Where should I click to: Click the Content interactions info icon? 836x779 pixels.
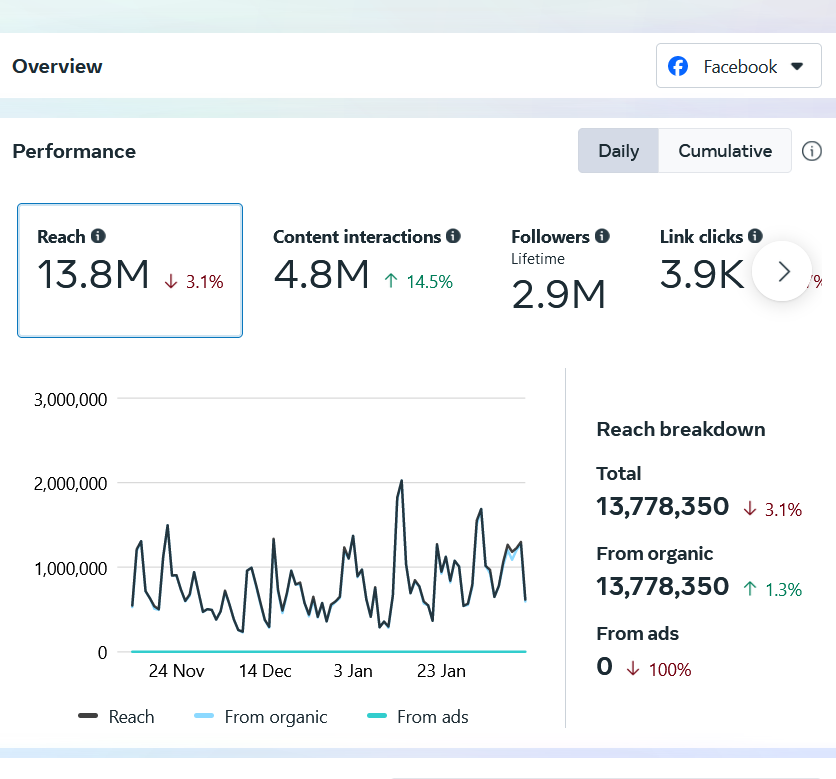(x=453, y=237)
